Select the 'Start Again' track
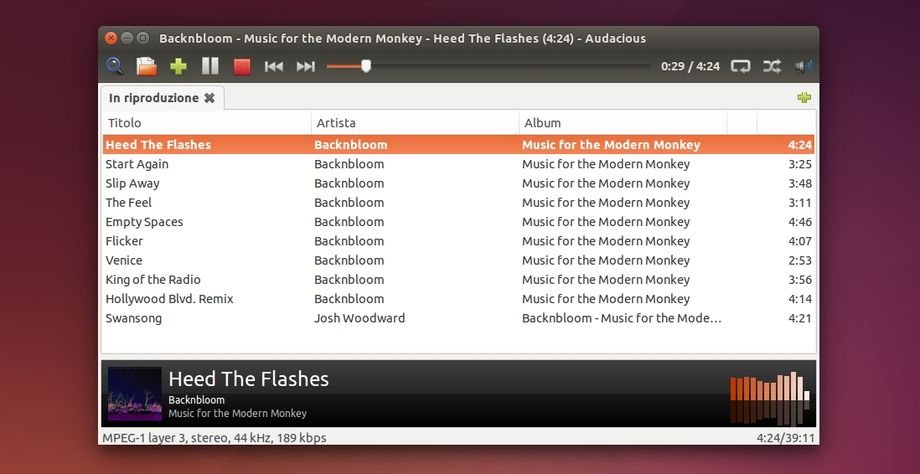The height and width of the screenshot is (474, 920). 459,164
